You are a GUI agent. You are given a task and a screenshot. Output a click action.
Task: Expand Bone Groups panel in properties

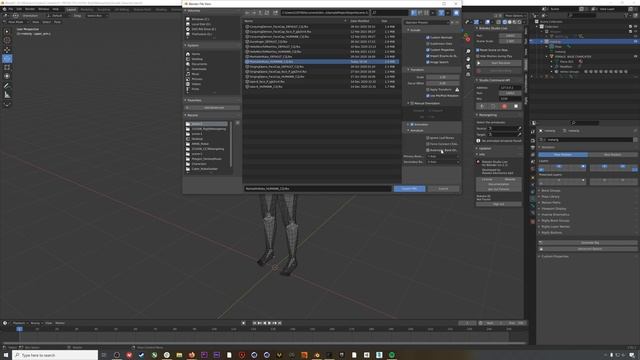(x=550, y=191)
